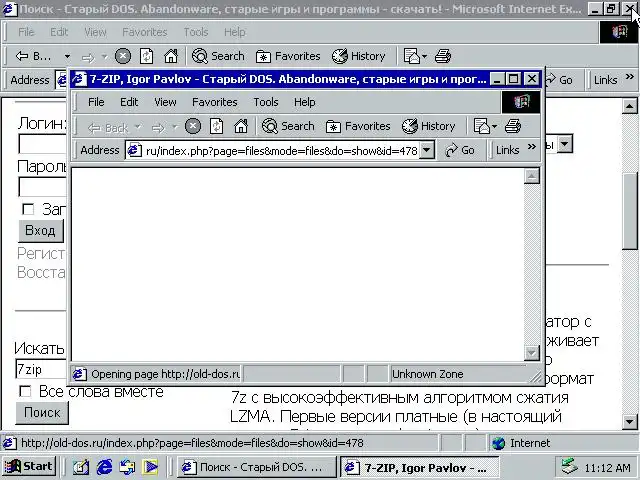Click Print icon in background Поиск window
The image size is (640, 480).
click(x=443, y=56)
